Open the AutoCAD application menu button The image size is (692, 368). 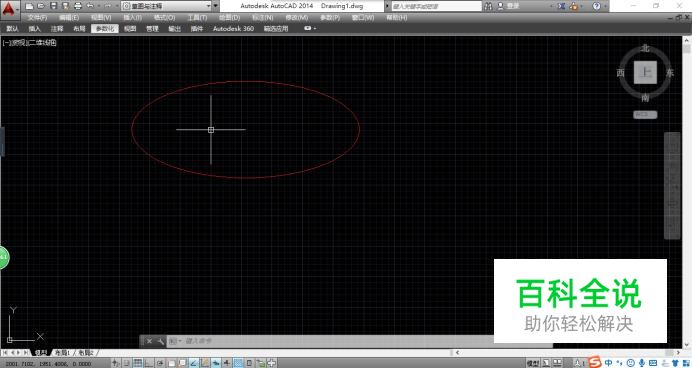[x=11, y=9]
